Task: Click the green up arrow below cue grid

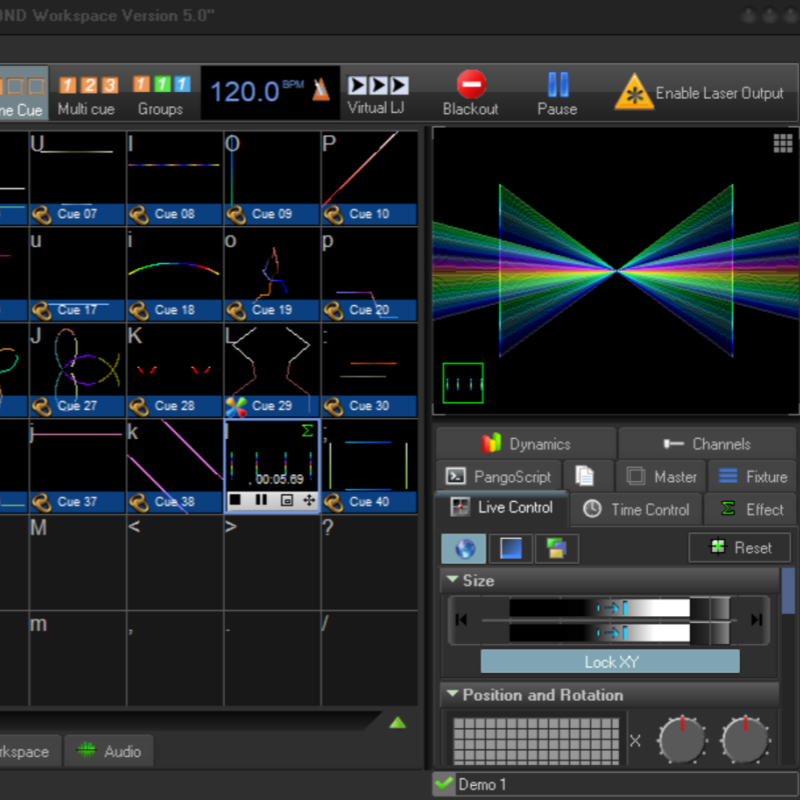Action: pos(397,722)
